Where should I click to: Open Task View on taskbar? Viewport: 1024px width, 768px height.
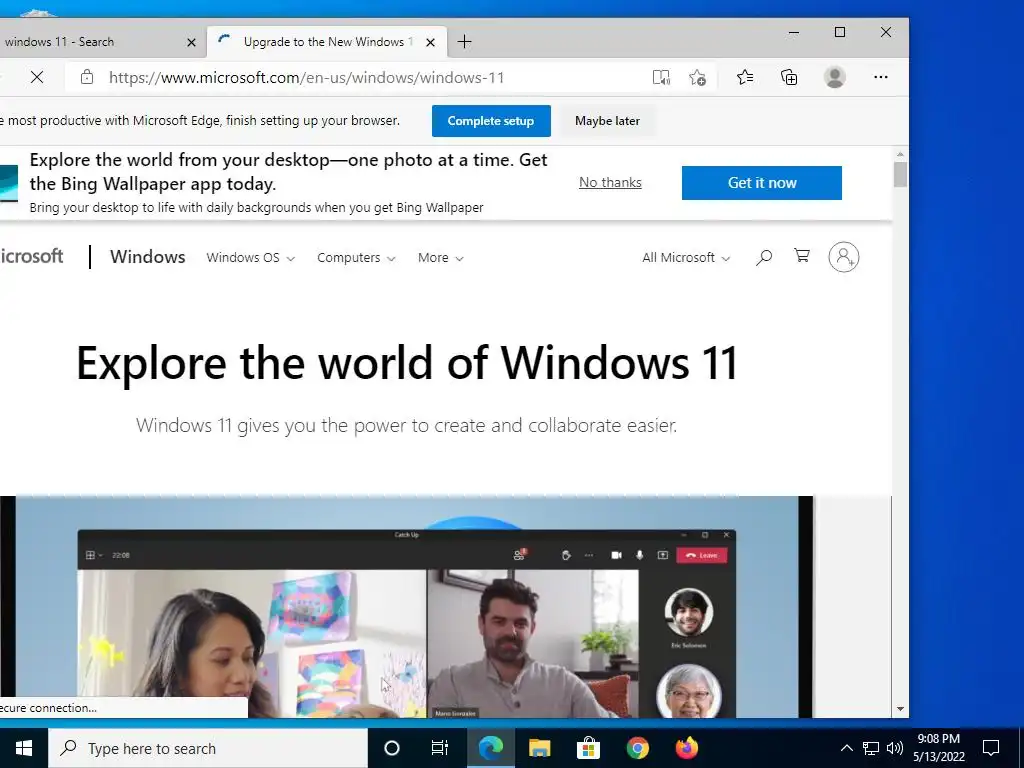(x=440, y=748)
